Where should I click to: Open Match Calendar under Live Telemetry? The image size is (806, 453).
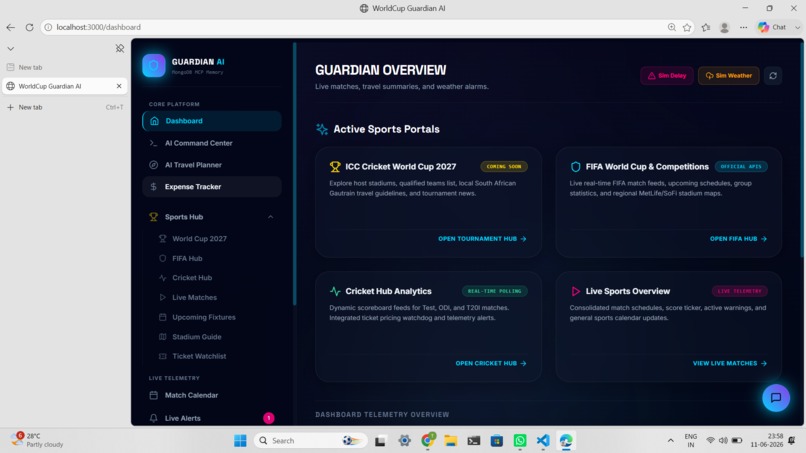[x=212, y=395]
